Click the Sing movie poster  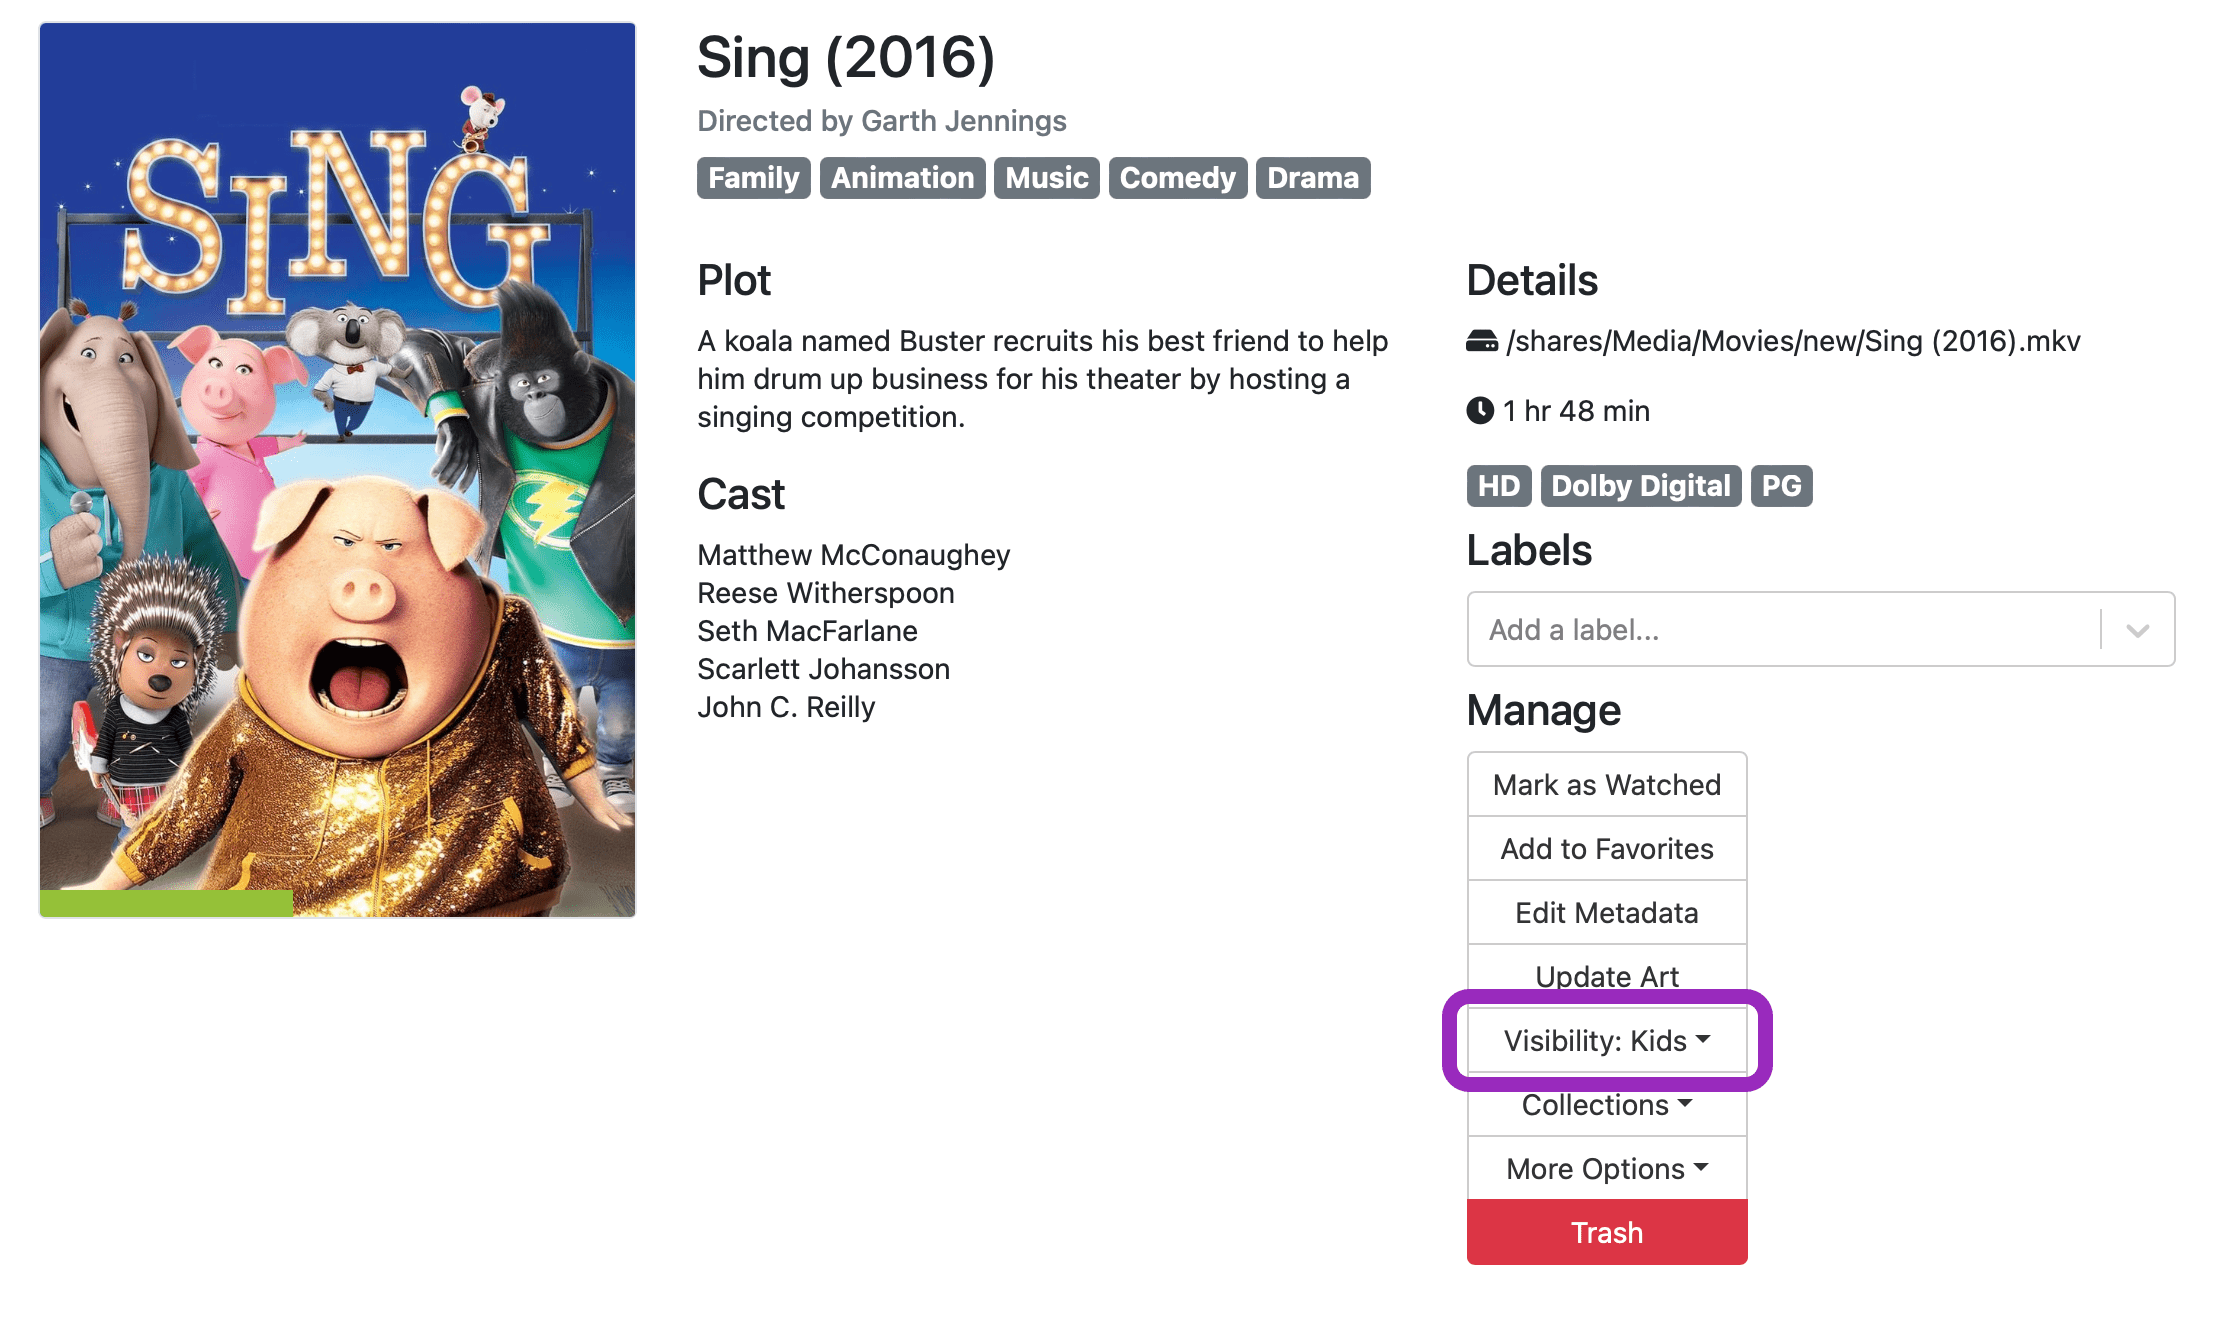tap(337, 450)
